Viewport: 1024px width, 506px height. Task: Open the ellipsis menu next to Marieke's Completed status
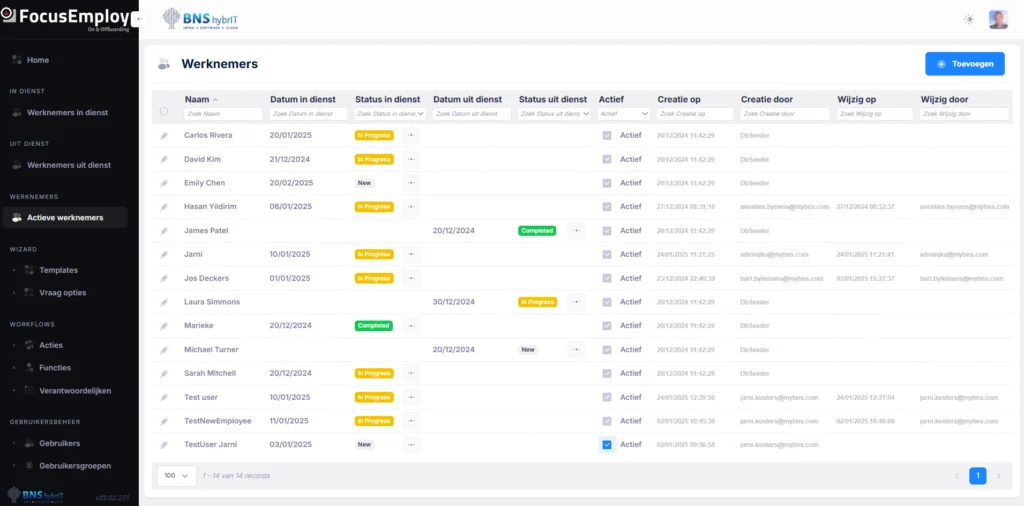point(411,326)
